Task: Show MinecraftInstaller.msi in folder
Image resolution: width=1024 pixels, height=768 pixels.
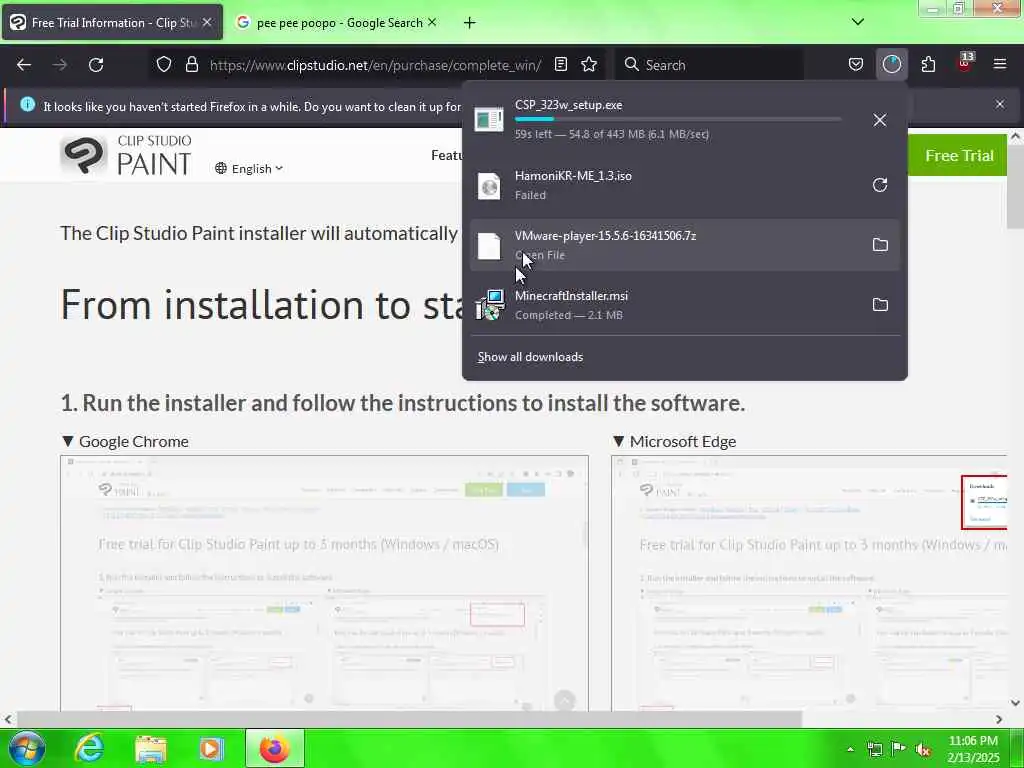Action: click(880, 305)
